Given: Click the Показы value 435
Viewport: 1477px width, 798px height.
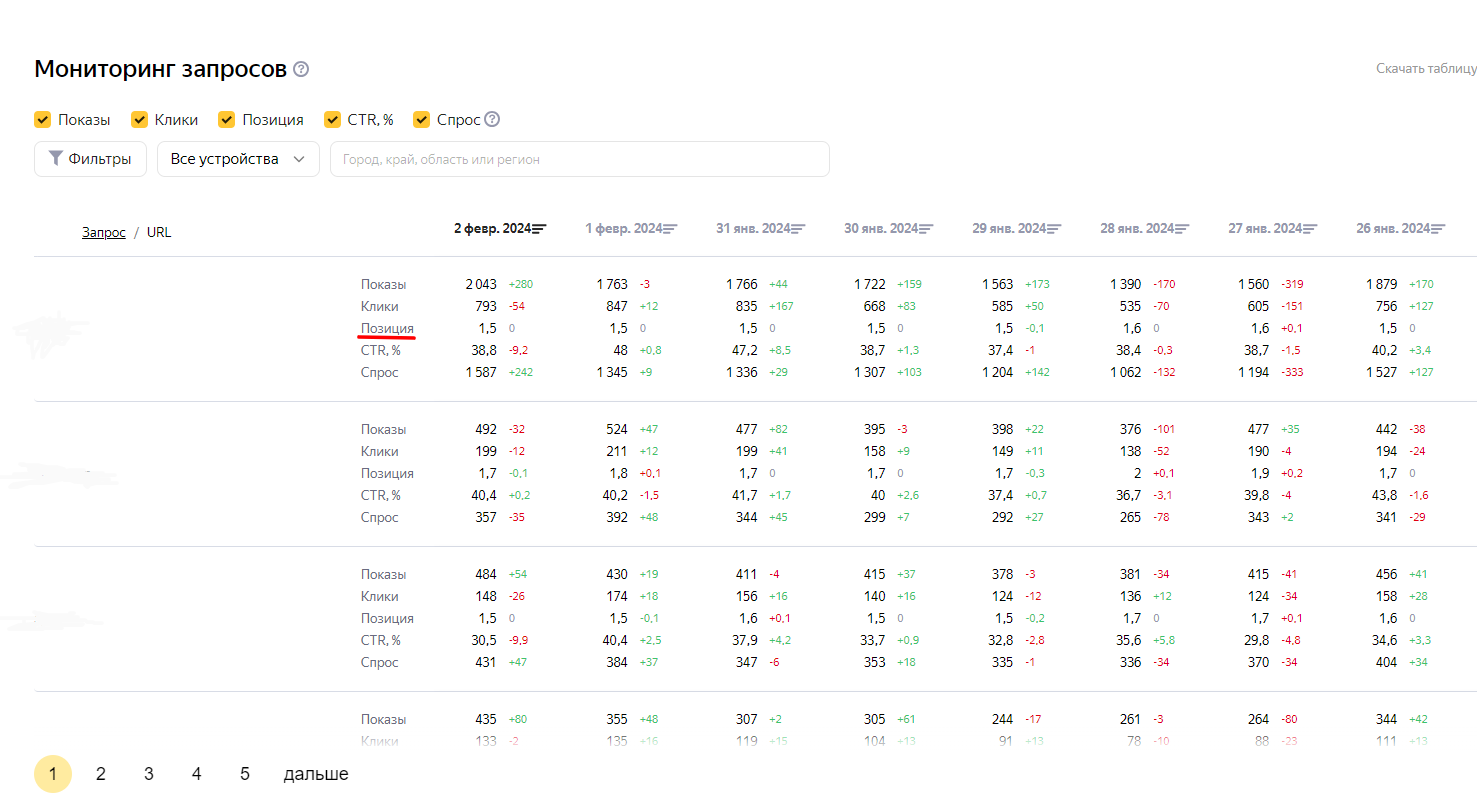Looking at the screenshot, I should 486,720.
